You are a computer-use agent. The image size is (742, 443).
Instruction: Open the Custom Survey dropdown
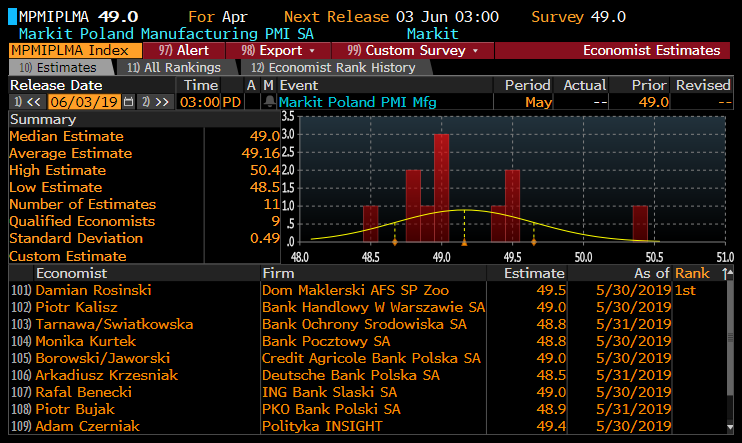[413, 51]
